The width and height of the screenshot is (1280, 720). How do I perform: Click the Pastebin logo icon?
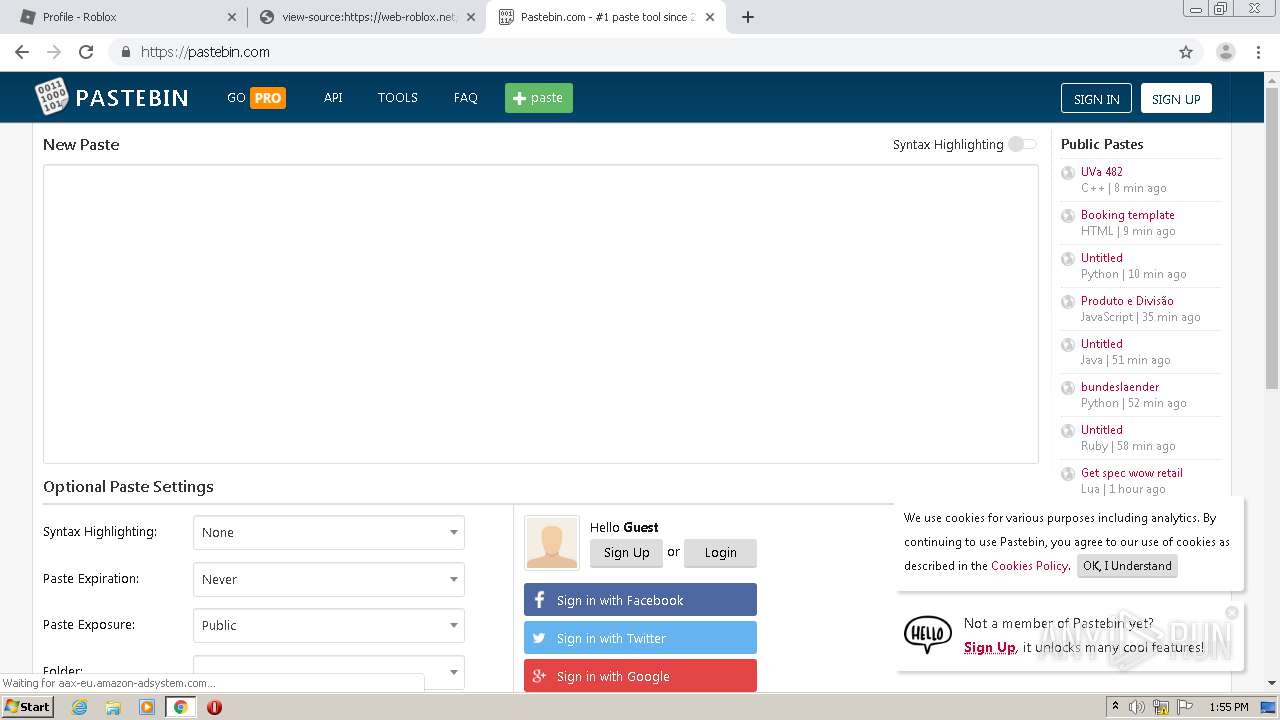pos(52,96)
